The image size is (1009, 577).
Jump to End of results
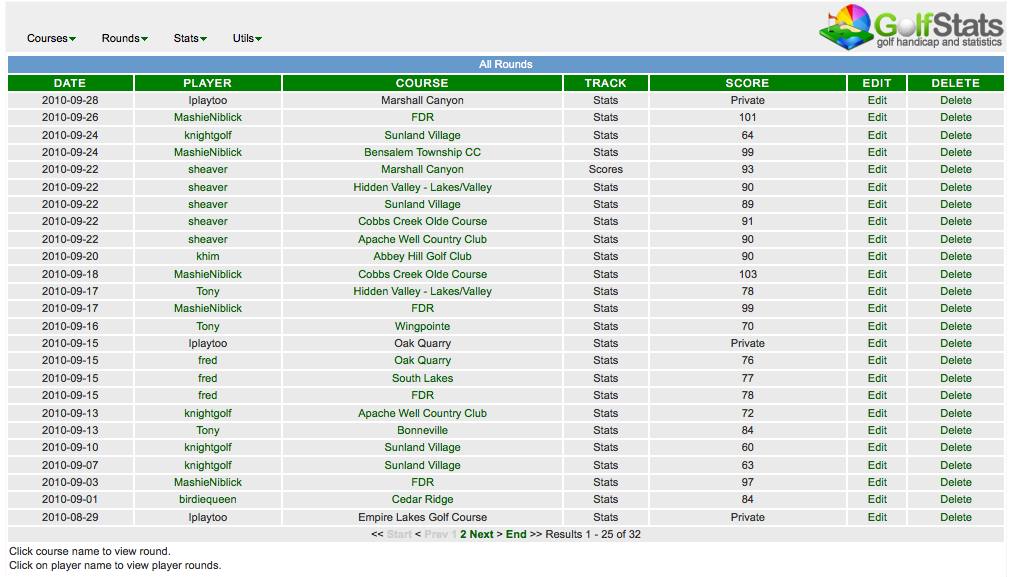[x=516, y=535]
